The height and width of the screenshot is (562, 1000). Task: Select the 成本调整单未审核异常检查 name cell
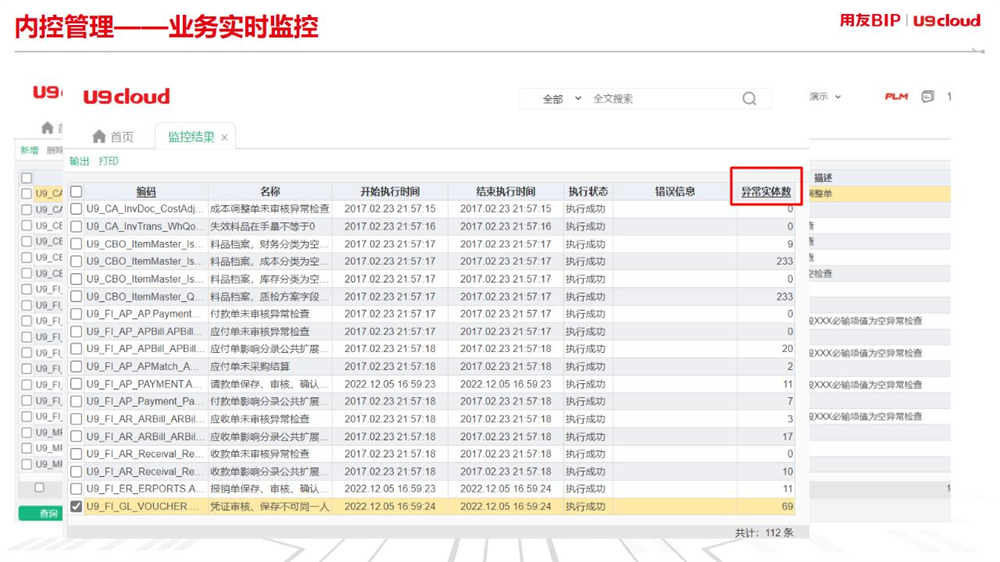pyautogui.click(x=270, y=209)
